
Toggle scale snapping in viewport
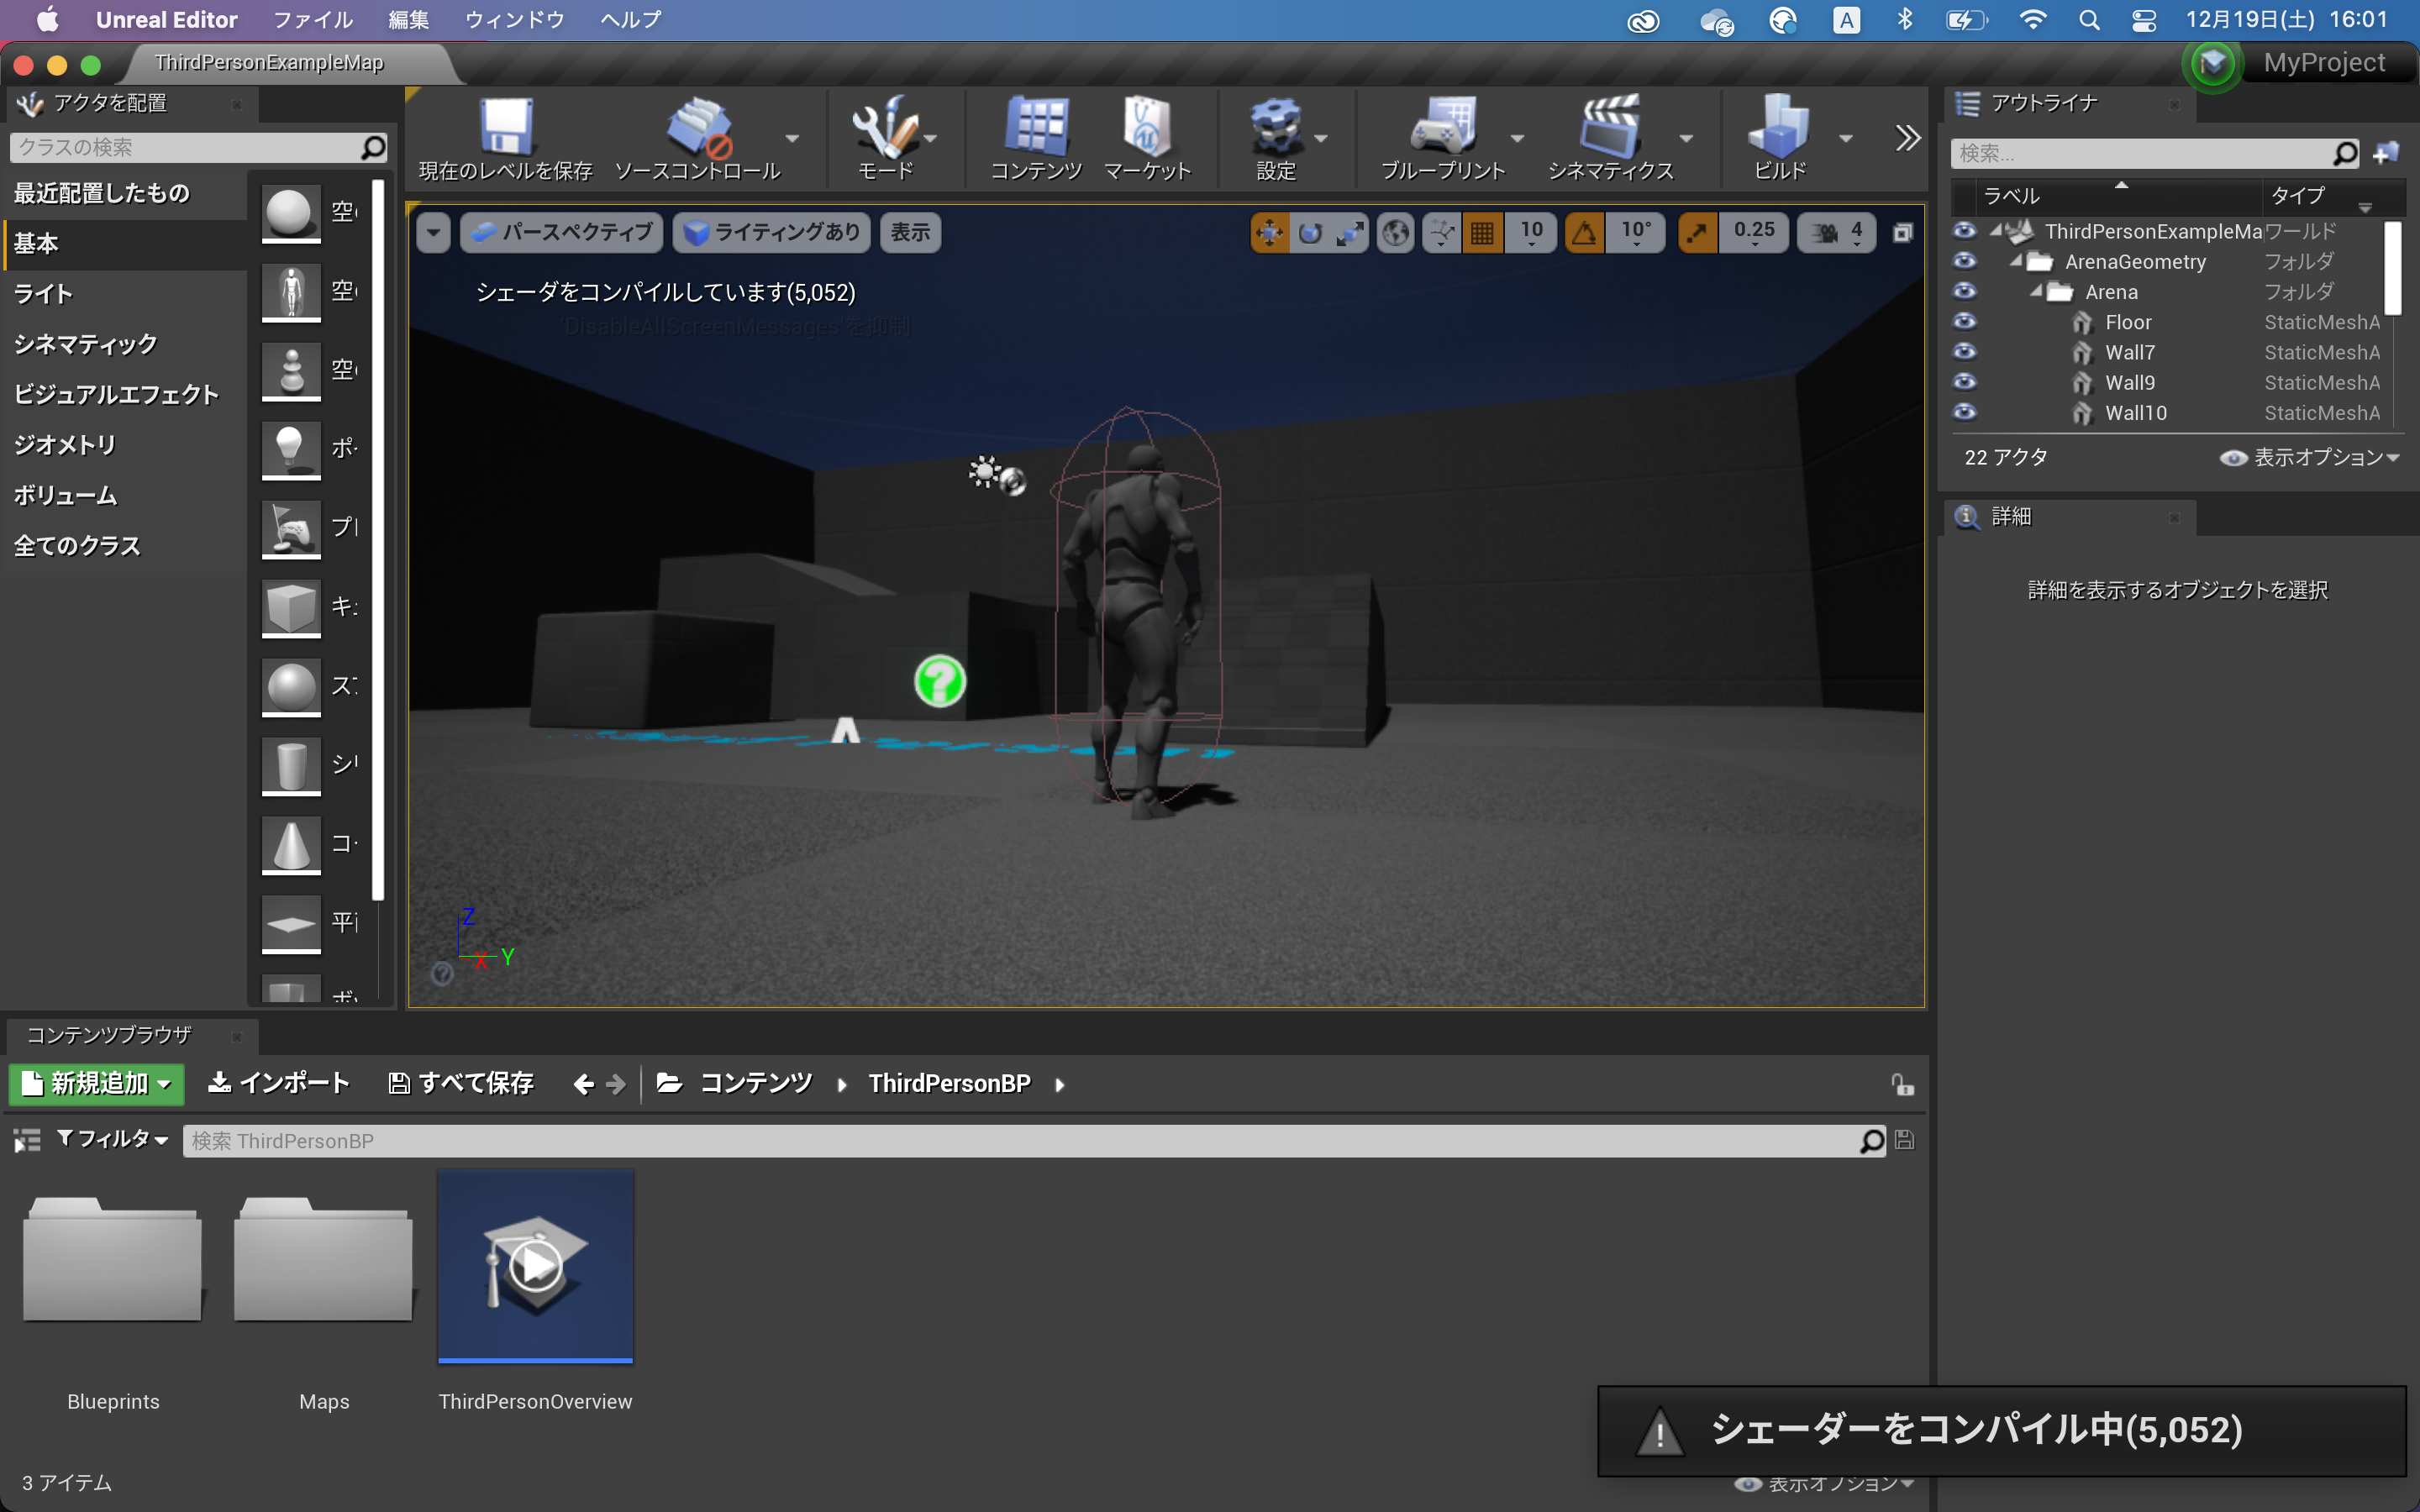(x=1697, y=233)
